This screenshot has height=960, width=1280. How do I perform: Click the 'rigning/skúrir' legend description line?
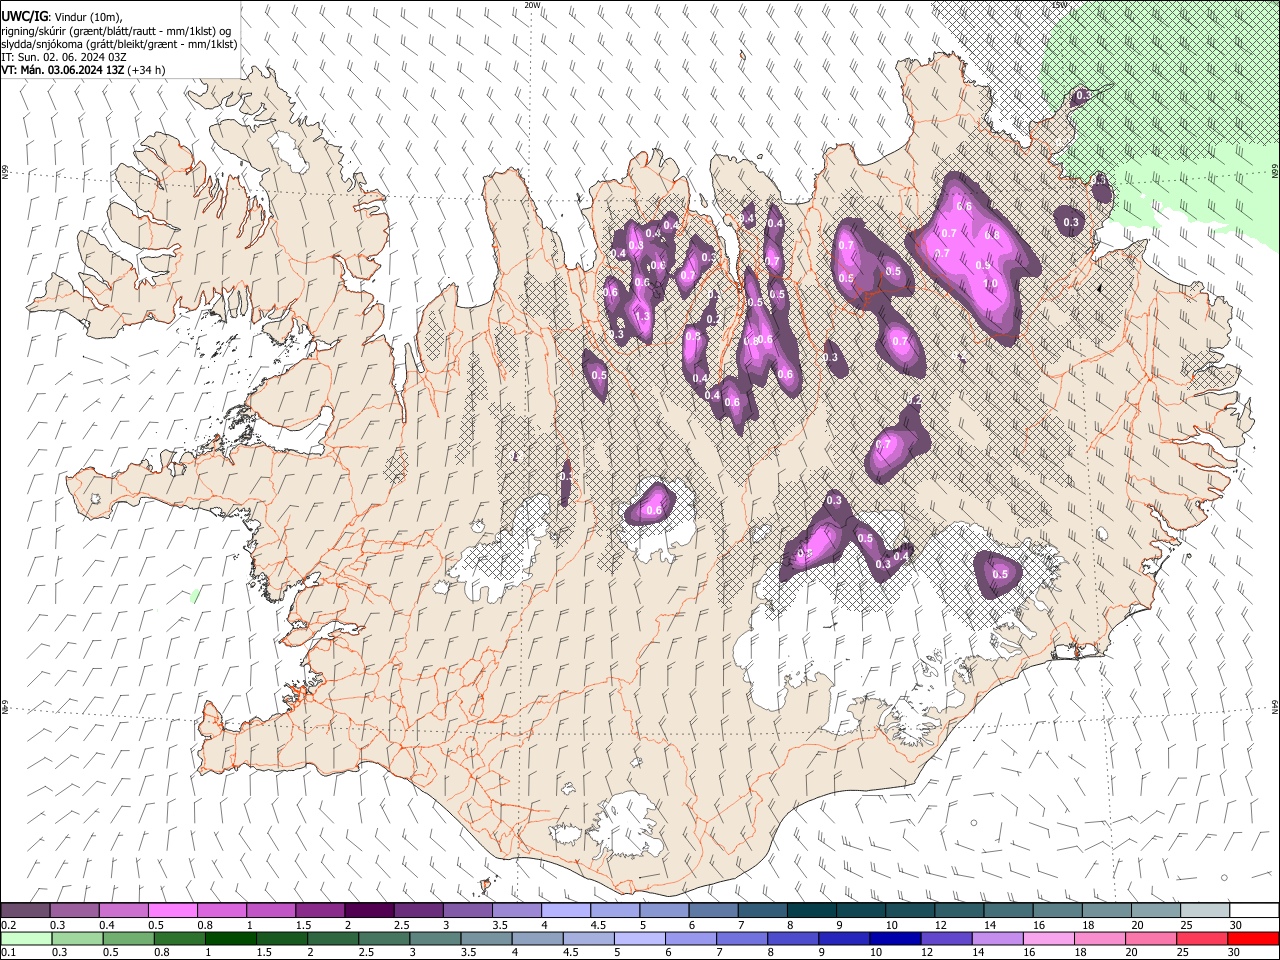coord(117,30)
